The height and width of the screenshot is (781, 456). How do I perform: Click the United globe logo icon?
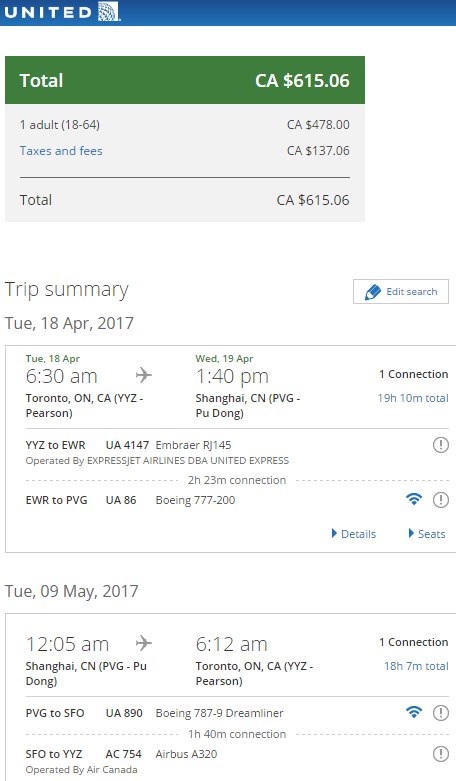click(x=109, y=11)
